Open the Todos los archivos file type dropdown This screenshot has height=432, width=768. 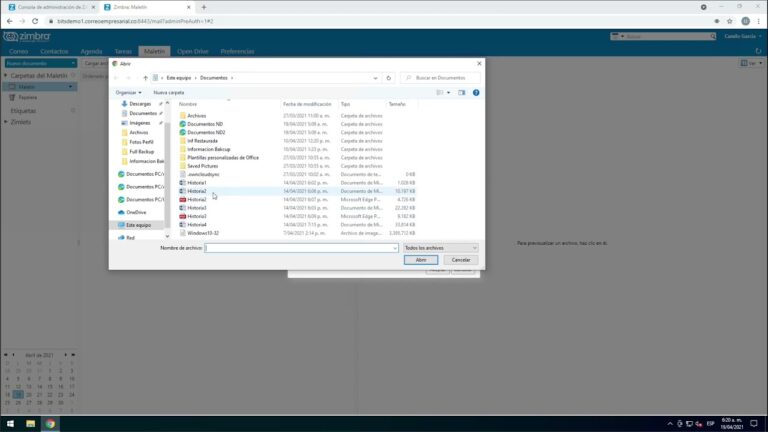pyautogui.click(x=440, y=248)
